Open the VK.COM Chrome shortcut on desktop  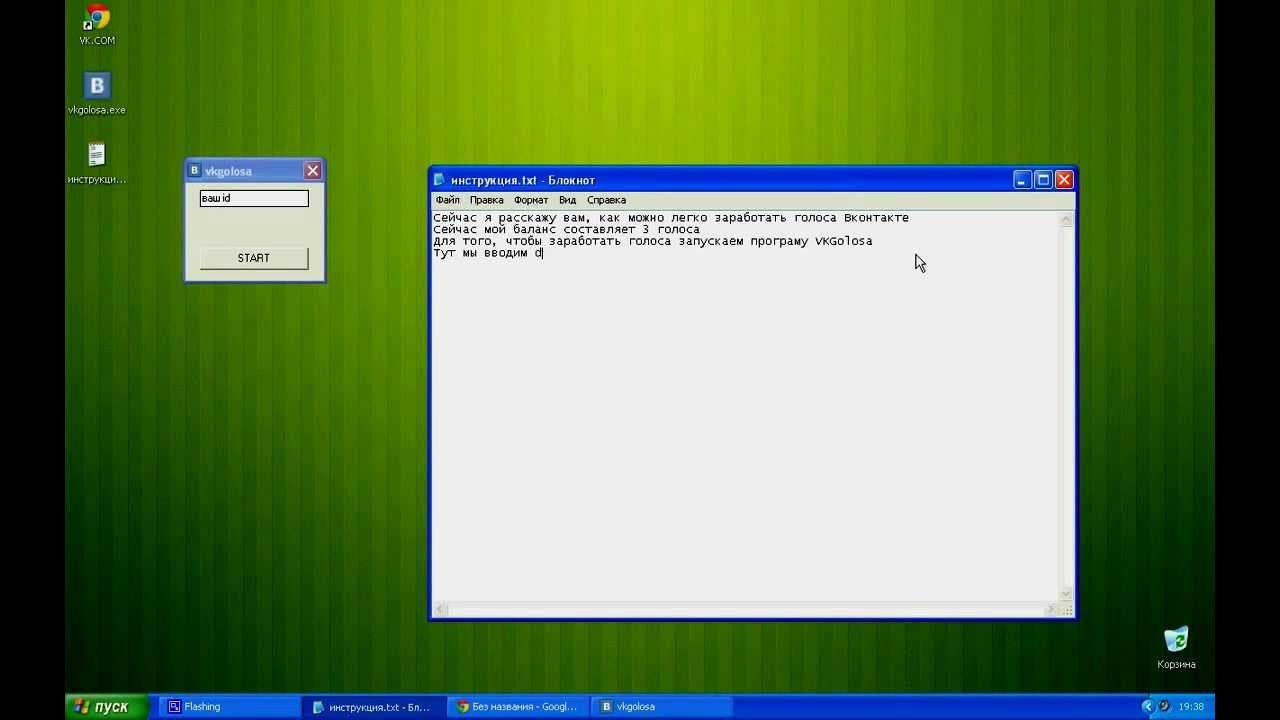pyautogui.click(x=97, y=24)
